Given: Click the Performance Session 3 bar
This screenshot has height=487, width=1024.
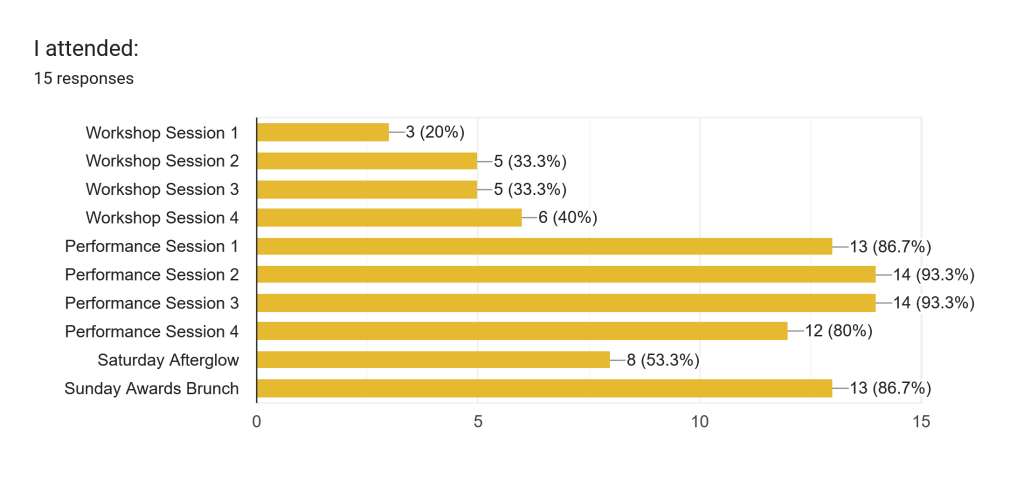Looking at the screenshot, I should pyautogui.click(x=566, y=303).
